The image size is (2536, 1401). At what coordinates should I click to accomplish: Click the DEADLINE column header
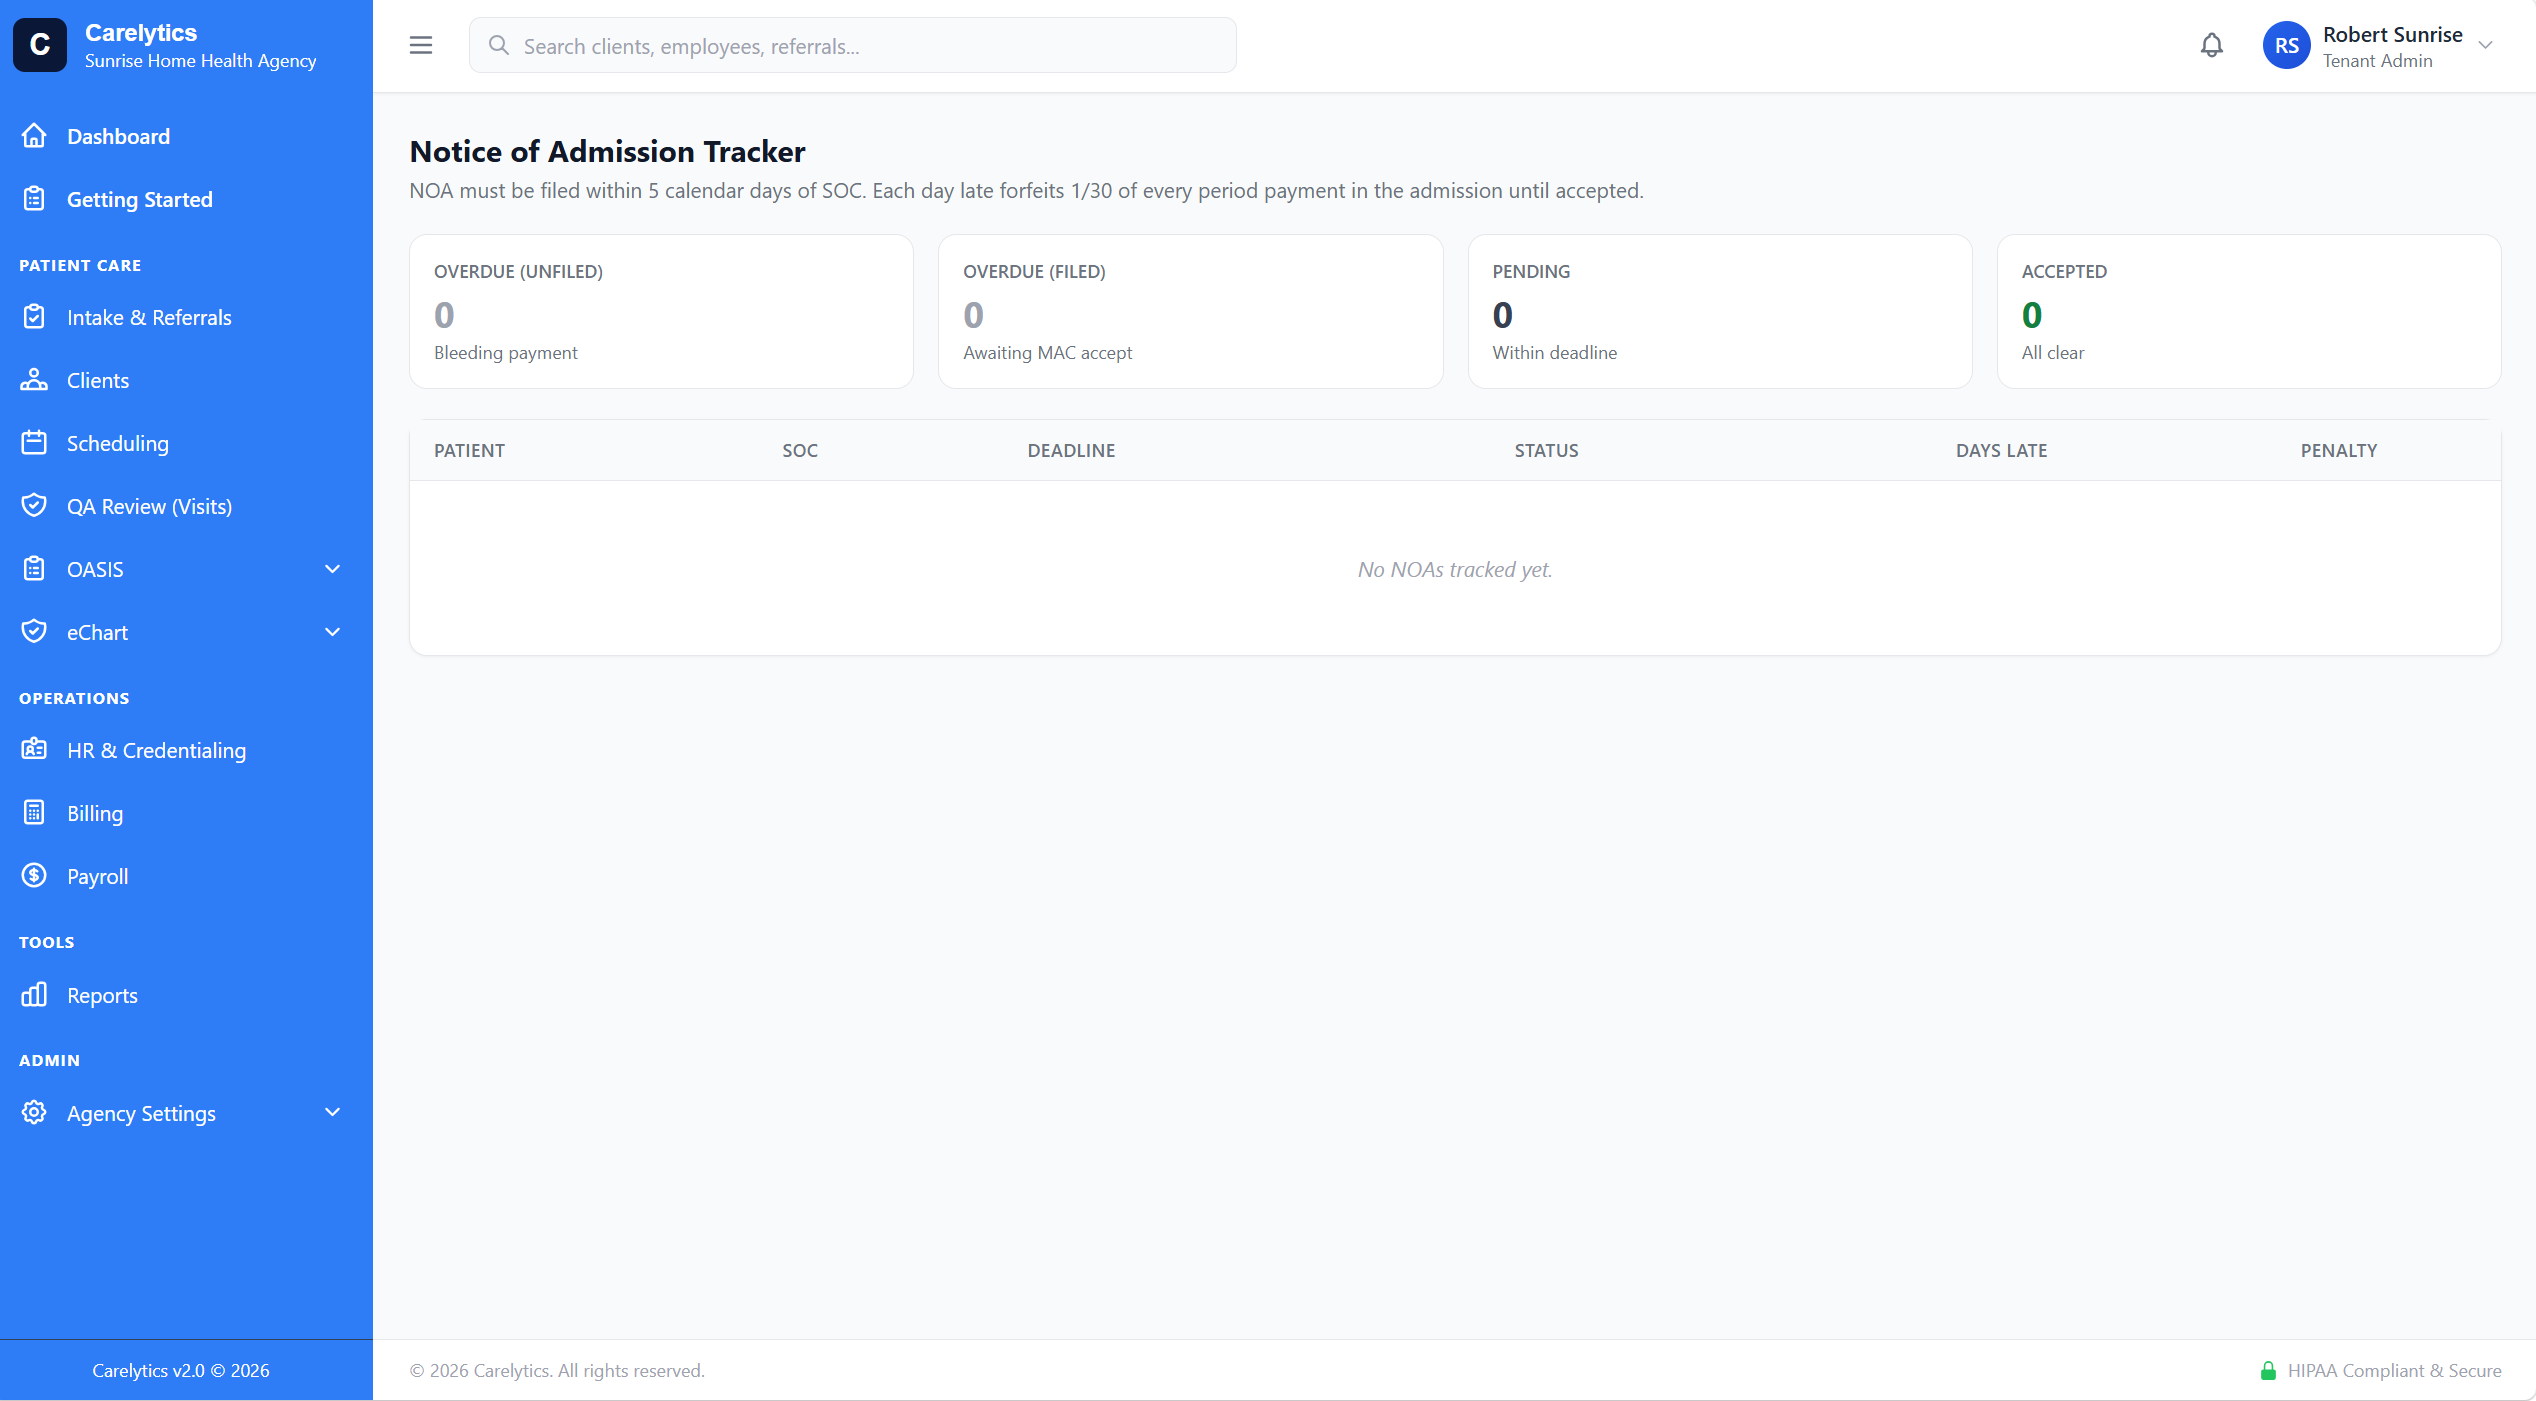(x=1071, y=450)
